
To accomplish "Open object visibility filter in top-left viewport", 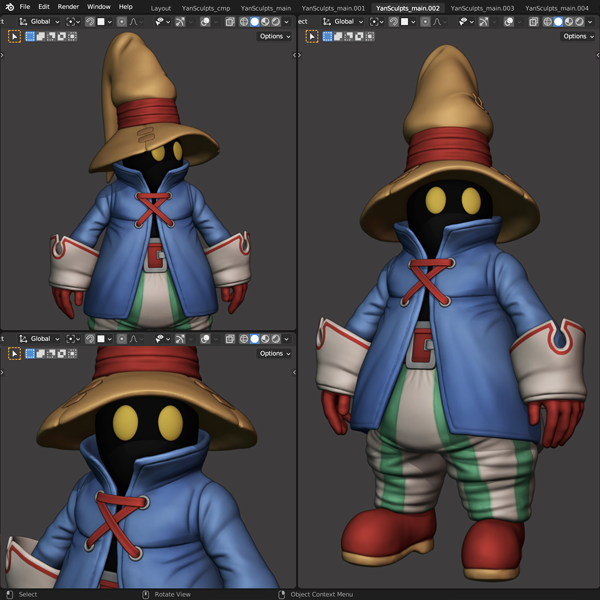I will click(x=162, y=22).
